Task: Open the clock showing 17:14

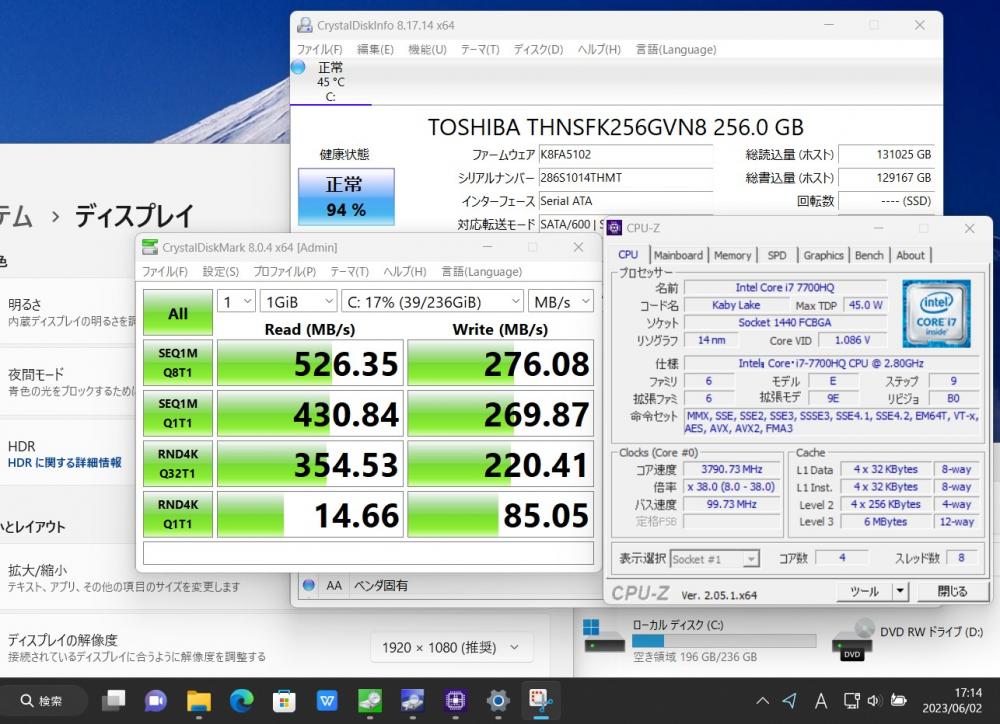Action: [x=952, y=700]
